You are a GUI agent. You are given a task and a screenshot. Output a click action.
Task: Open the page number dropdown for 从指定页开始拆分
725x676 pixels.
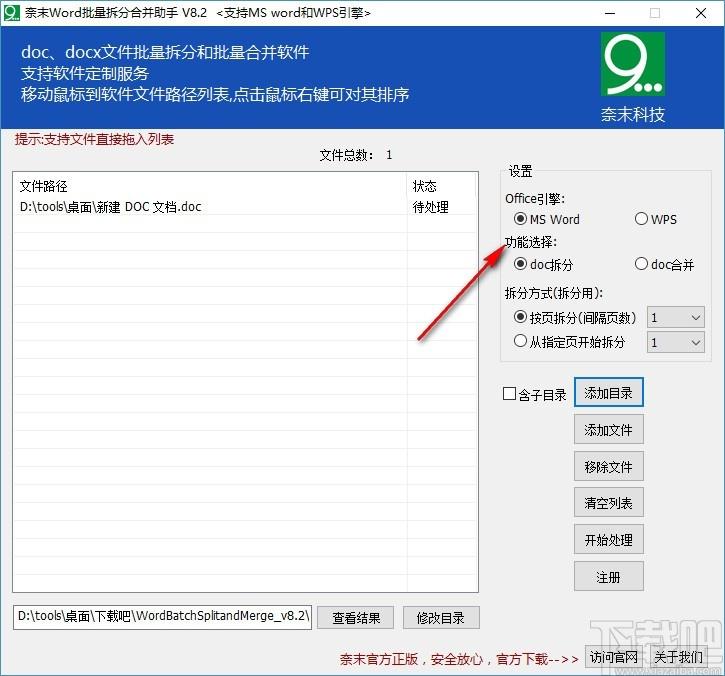click(676, 343)
